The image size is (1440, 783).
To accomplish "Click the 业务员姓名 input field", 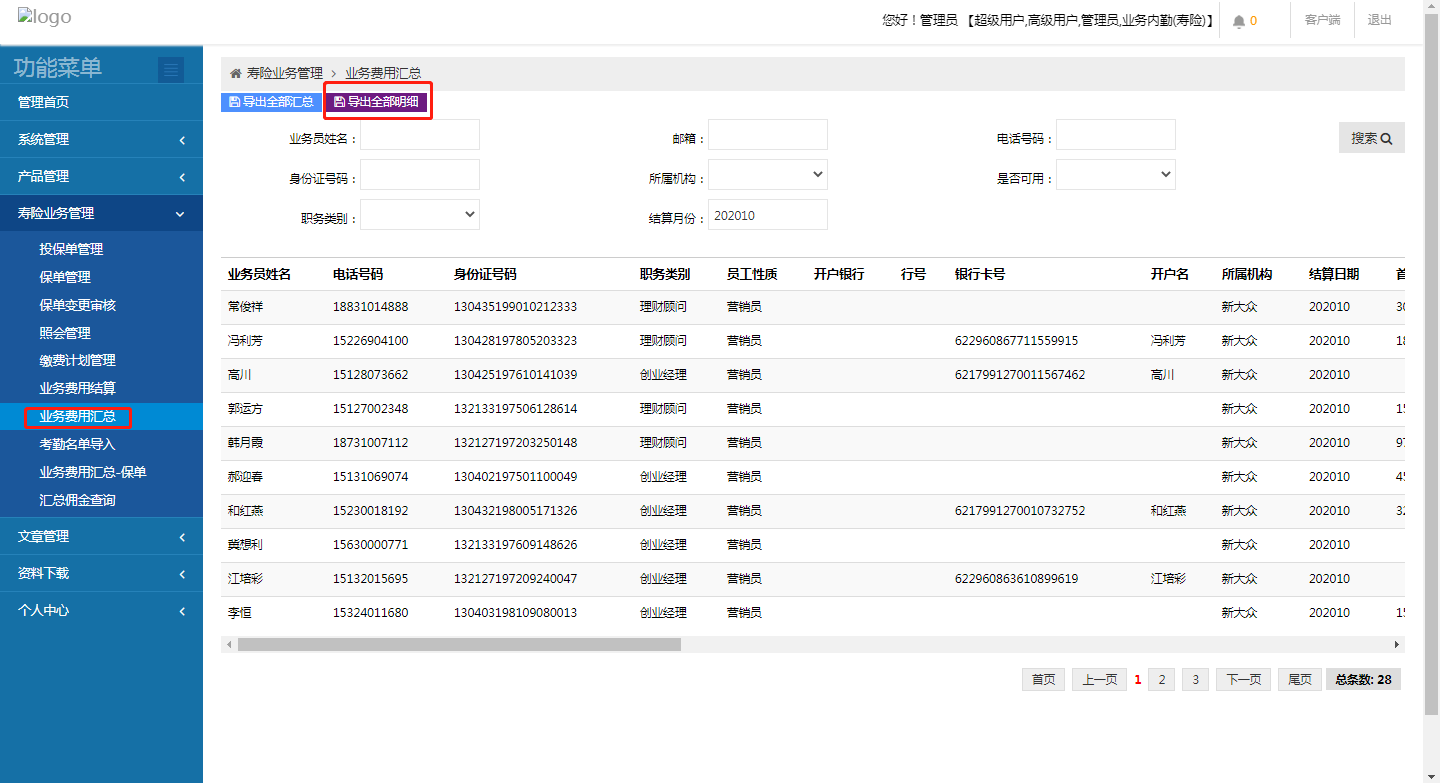I will pyautogui.click(x=419, y=135).
